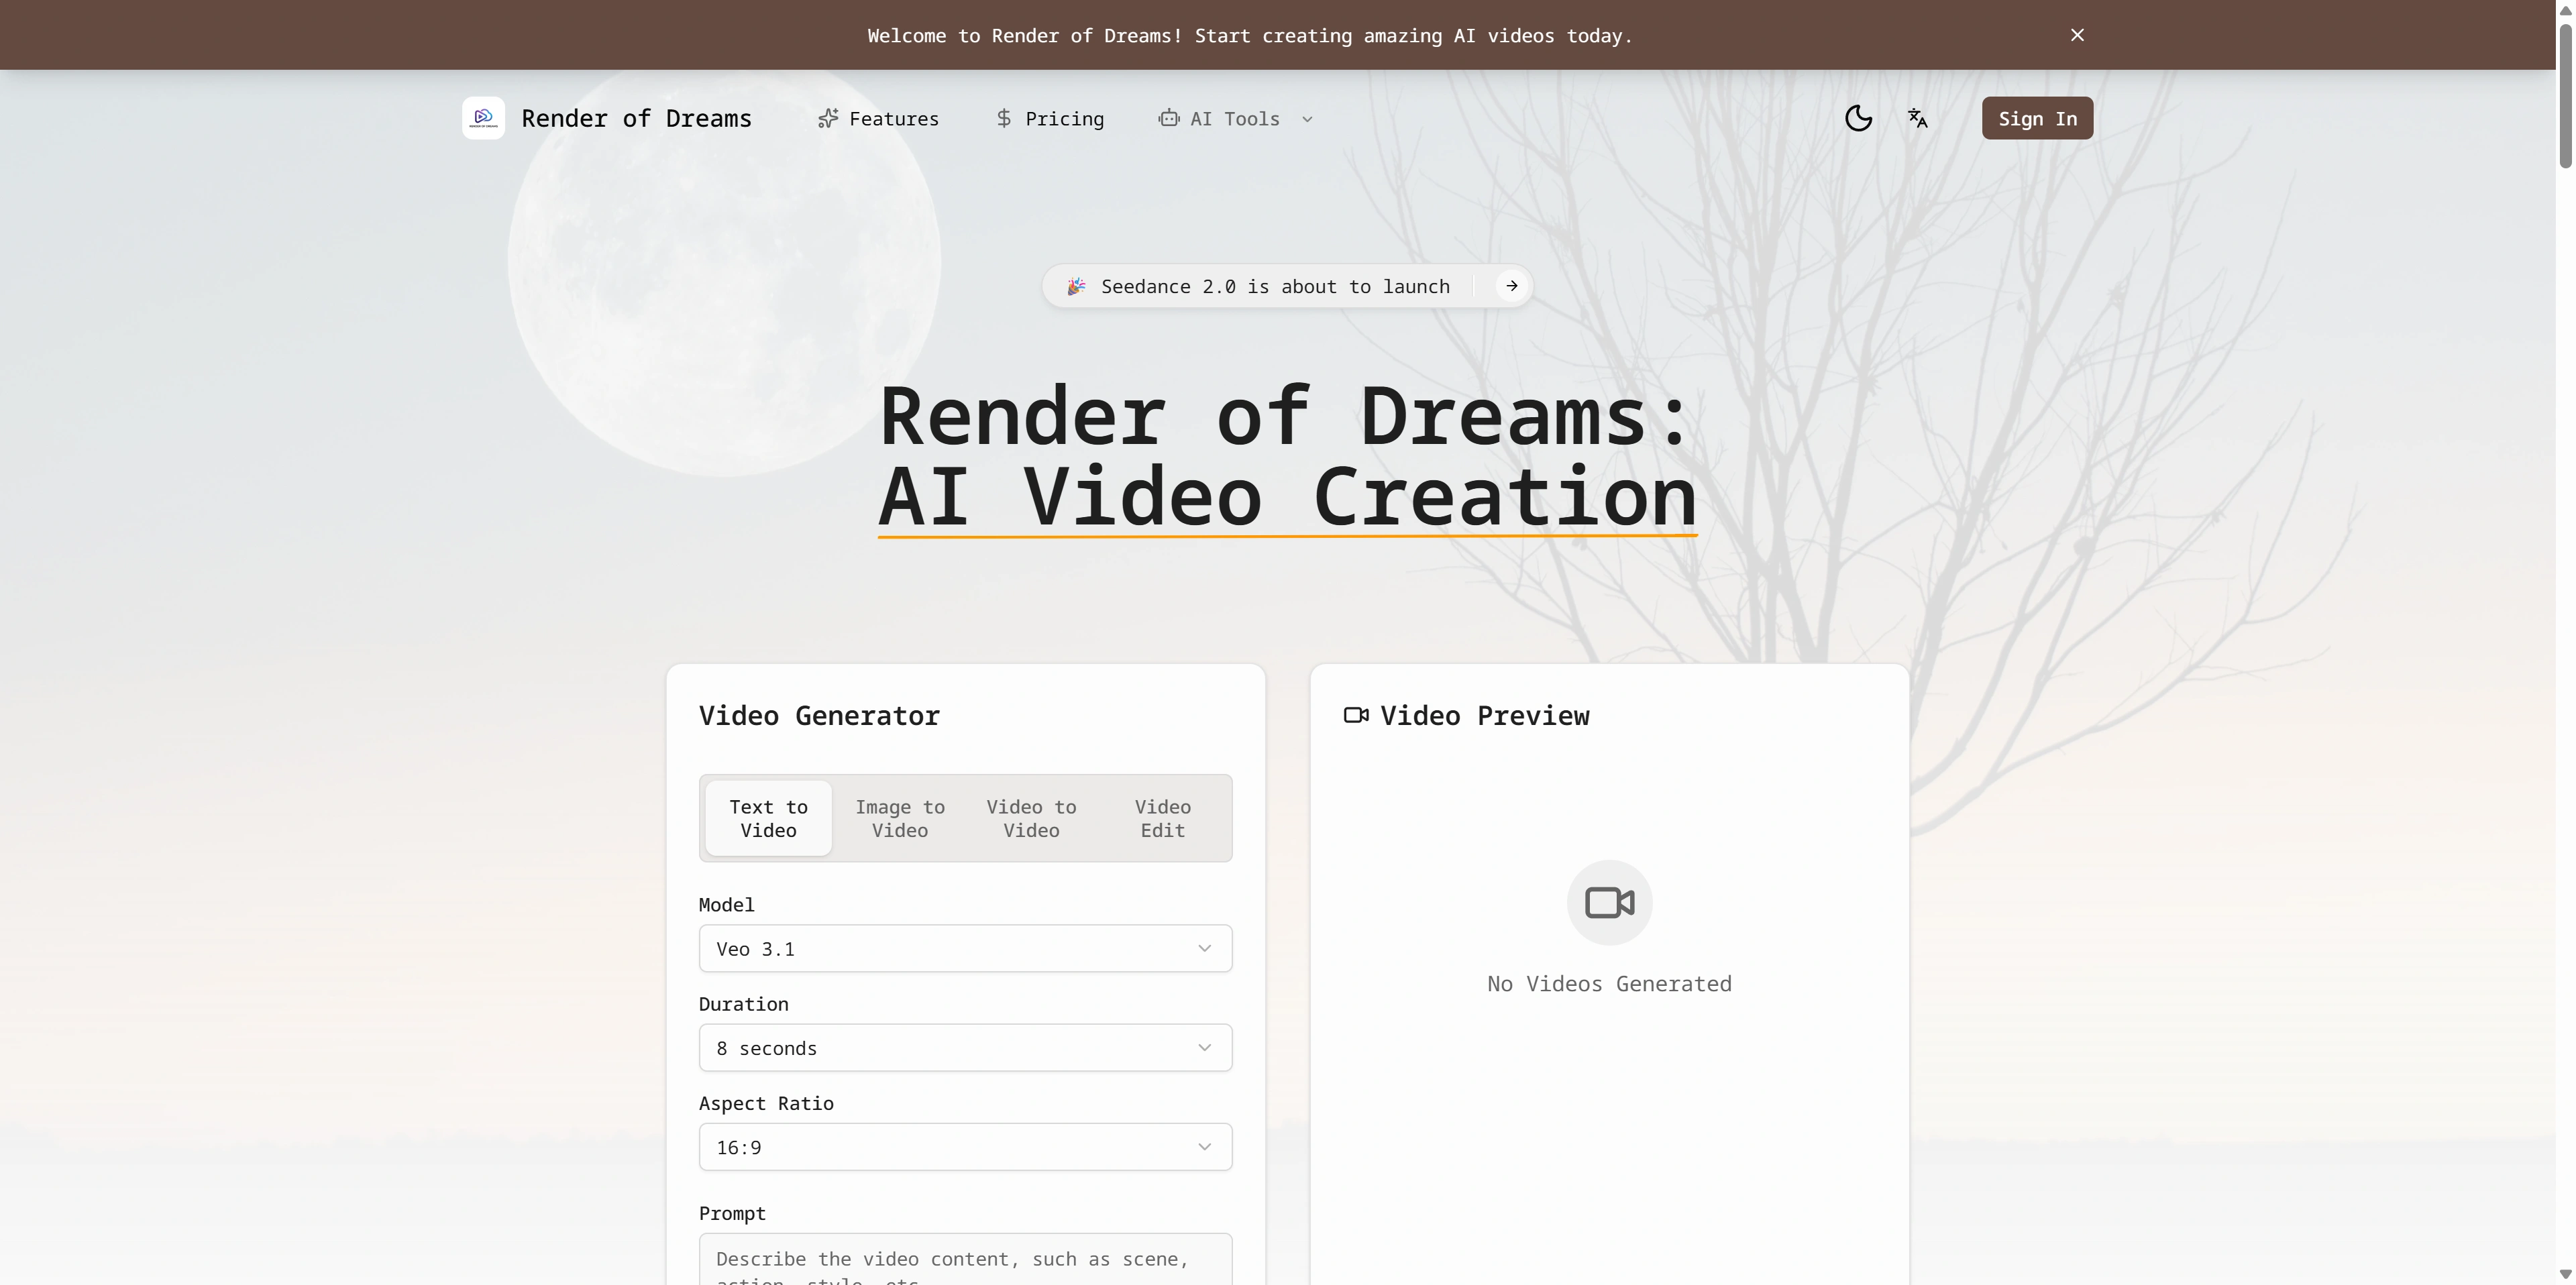The width and height of the screenshot is (2576, 1285).
Task: Expand the Duration dropdown for 8 seconds
Action: point(964,1047)
